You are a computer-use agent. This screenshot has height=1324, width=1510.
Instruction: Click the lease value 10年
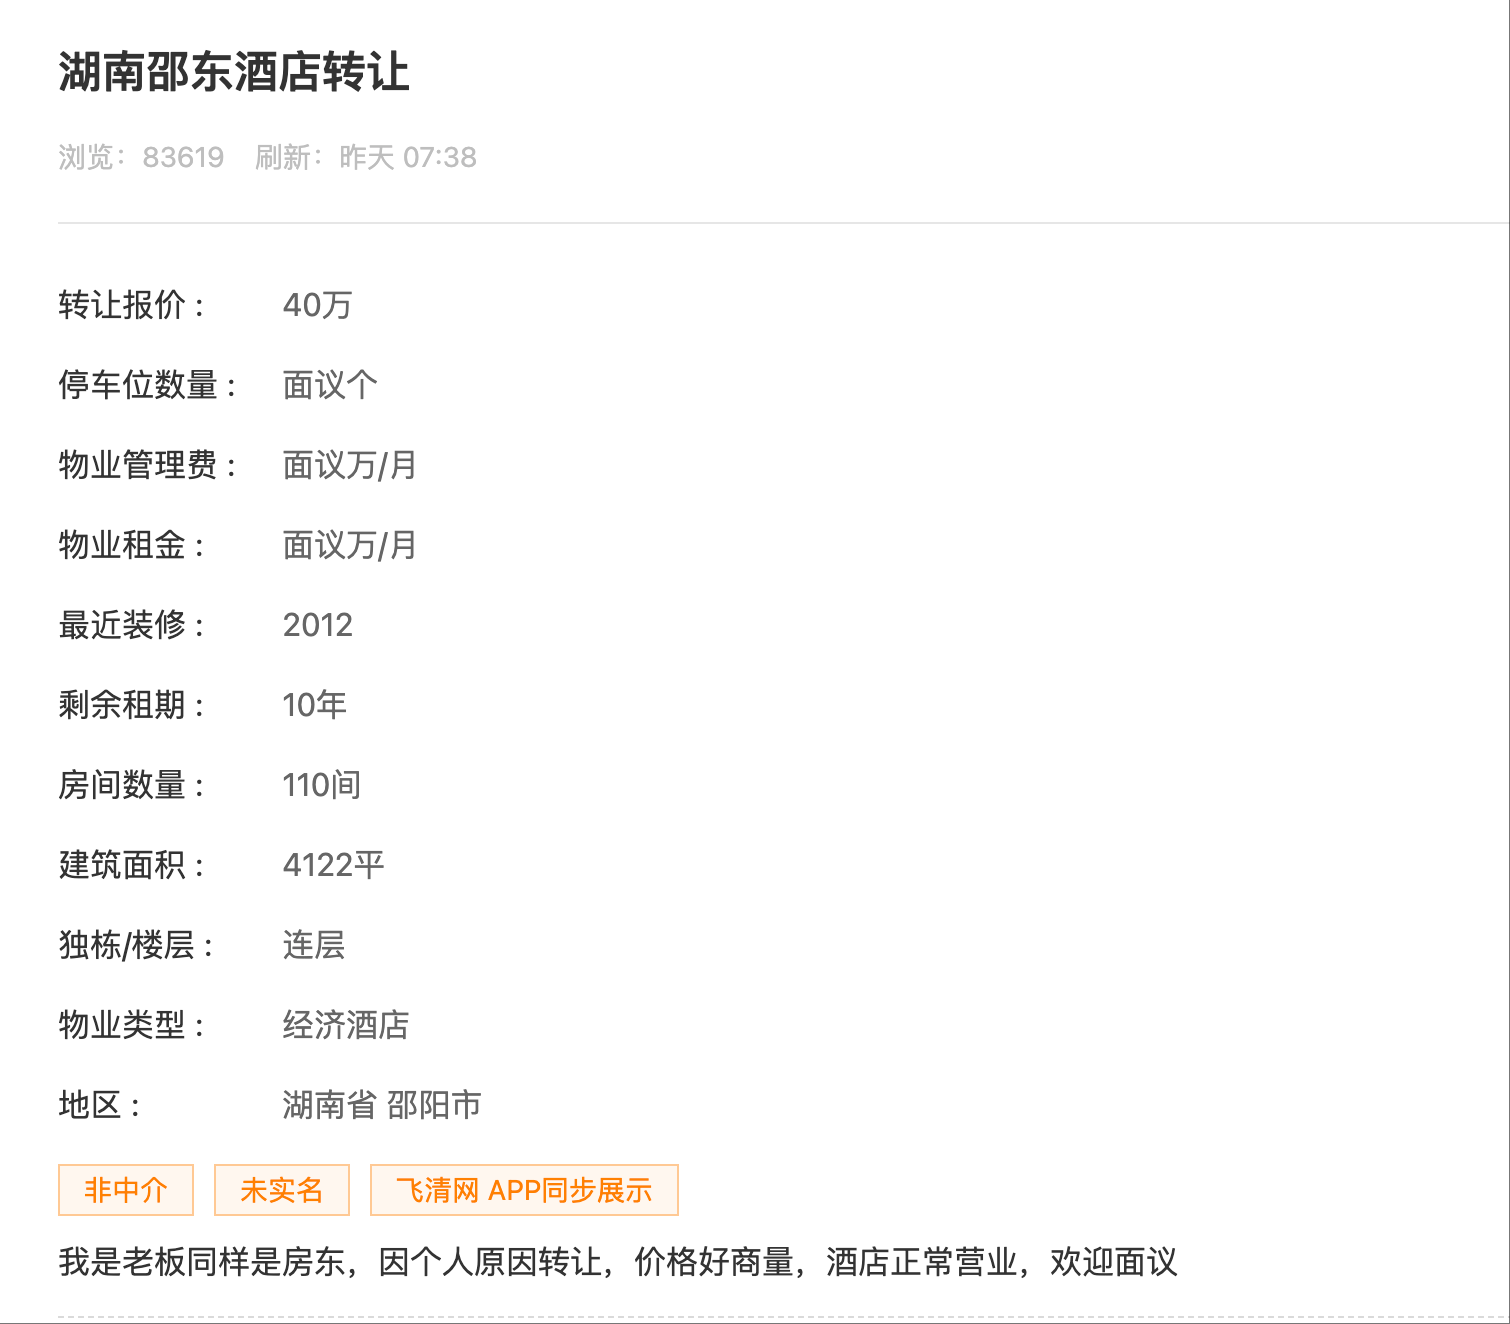[314, 705]
